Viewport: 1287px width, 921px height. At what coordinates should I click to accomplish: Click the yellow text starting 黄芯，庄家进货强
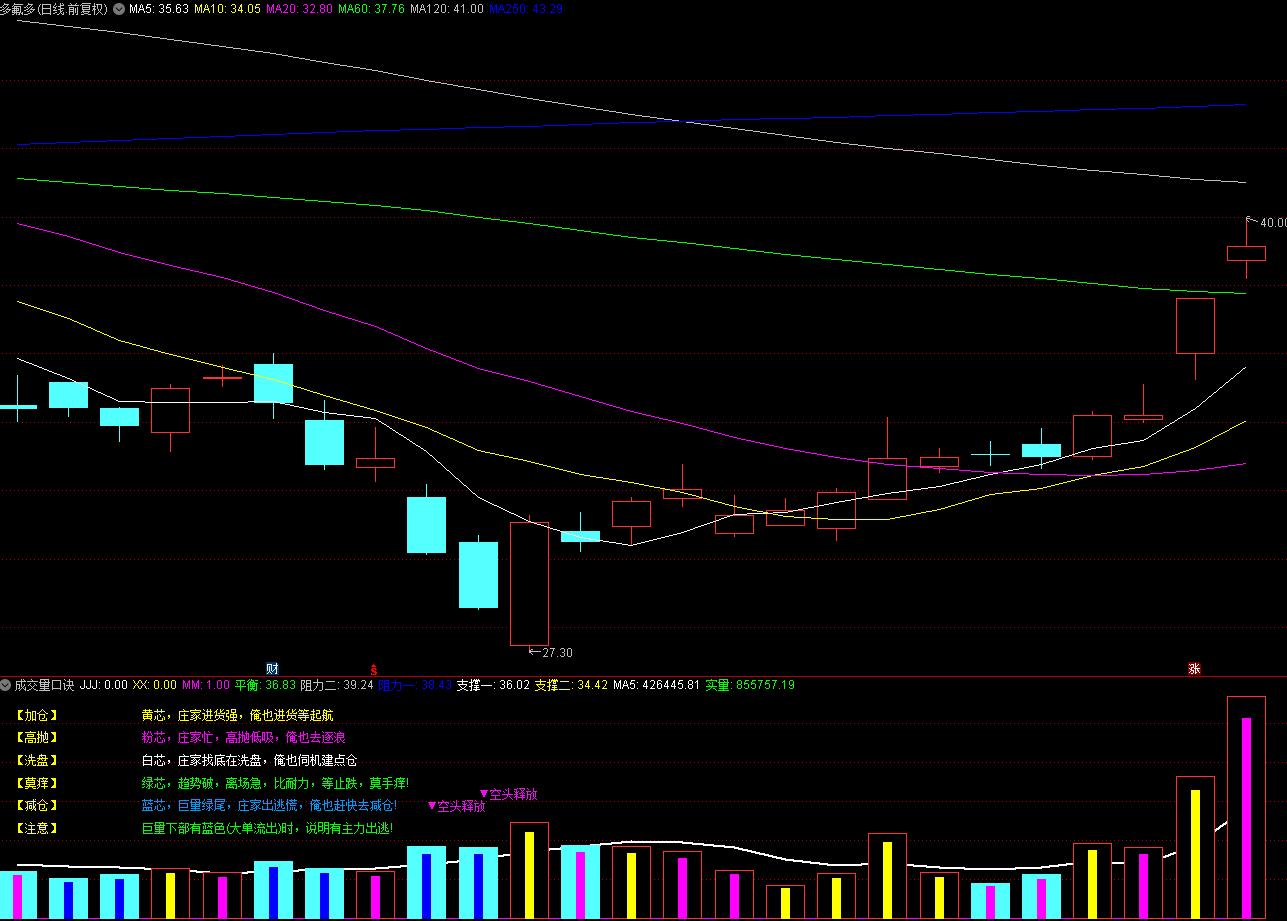238,716
